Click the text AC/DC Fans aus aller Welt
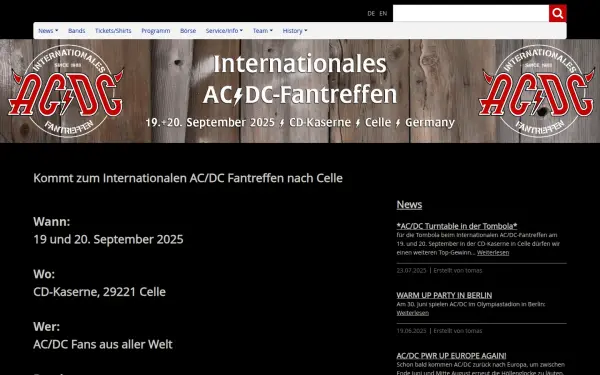This screenshot has width=600, height=375. point(103,344)
